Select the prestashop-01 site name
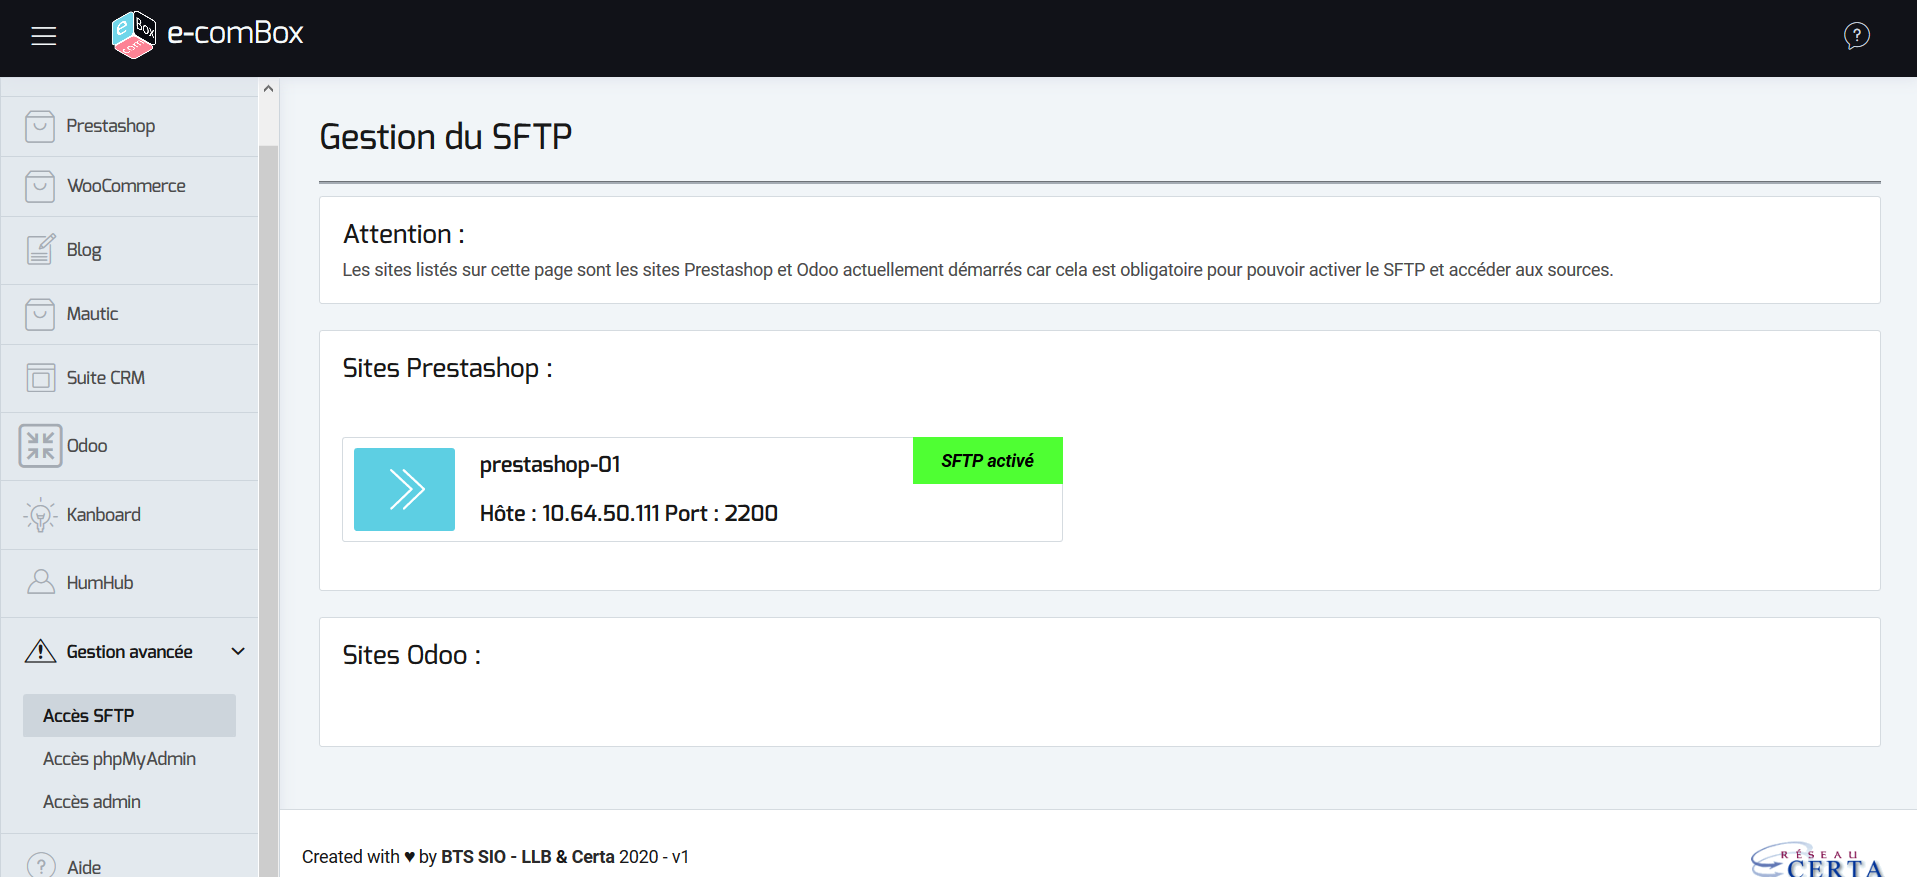Viewport: 1917px width, 877px height. point(550,465)
